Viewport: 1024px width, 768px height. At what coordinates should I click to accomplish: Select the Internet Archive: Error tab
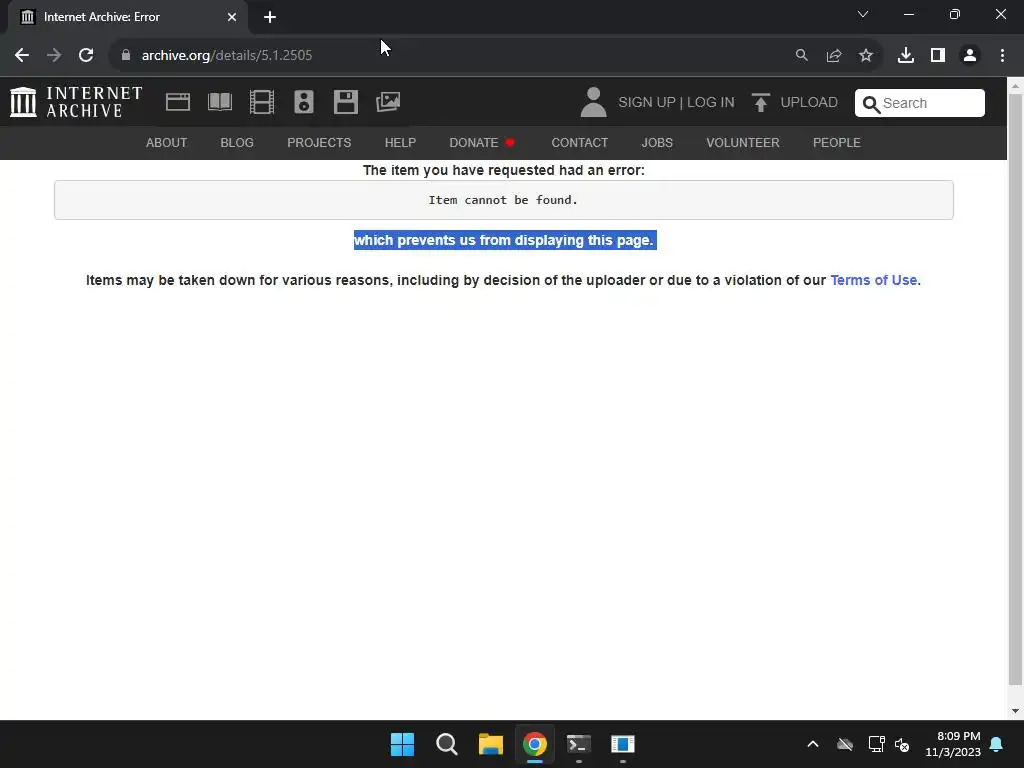(128, 17)
